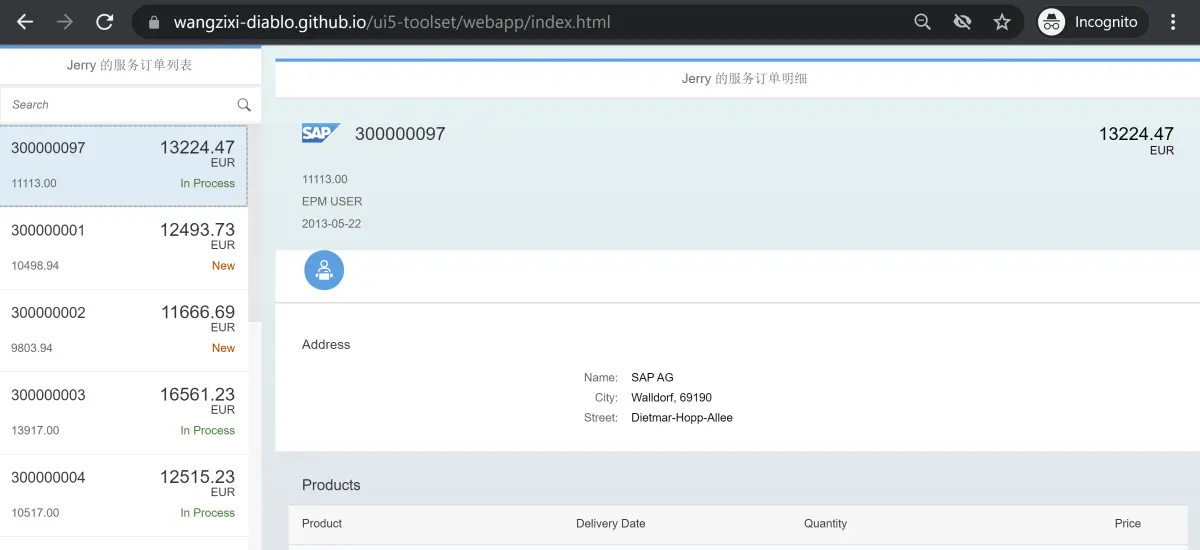Click the 13224.47 total in detail header
The image size is (1200, 550).
point(1136,133)
